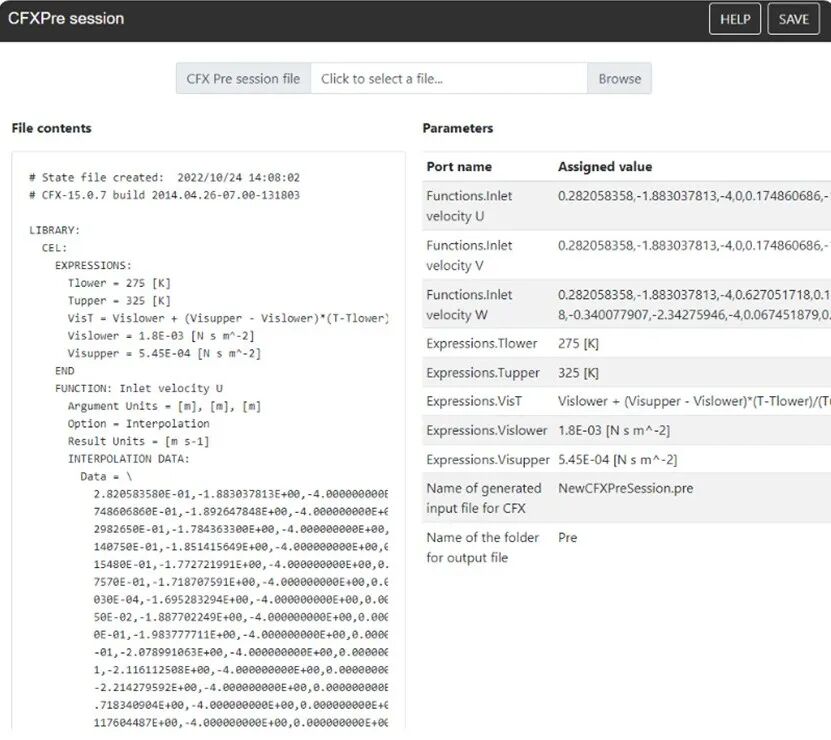Select 'Functions.Inlet velocity W' port name

(x=469, y=305)
